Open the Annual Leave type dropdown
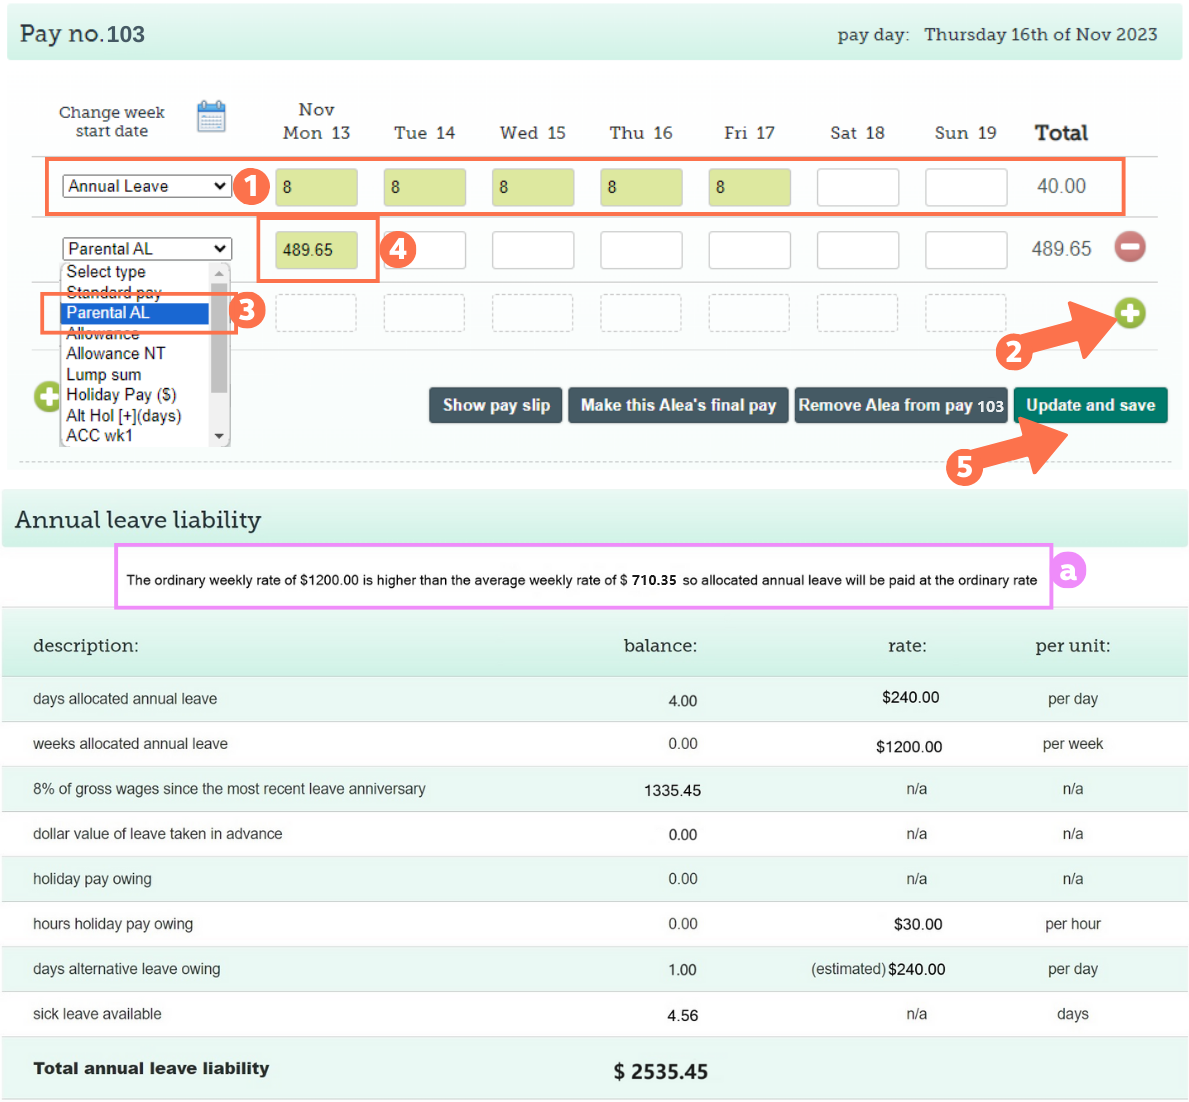1189x1102 pixels. (146, 185)
